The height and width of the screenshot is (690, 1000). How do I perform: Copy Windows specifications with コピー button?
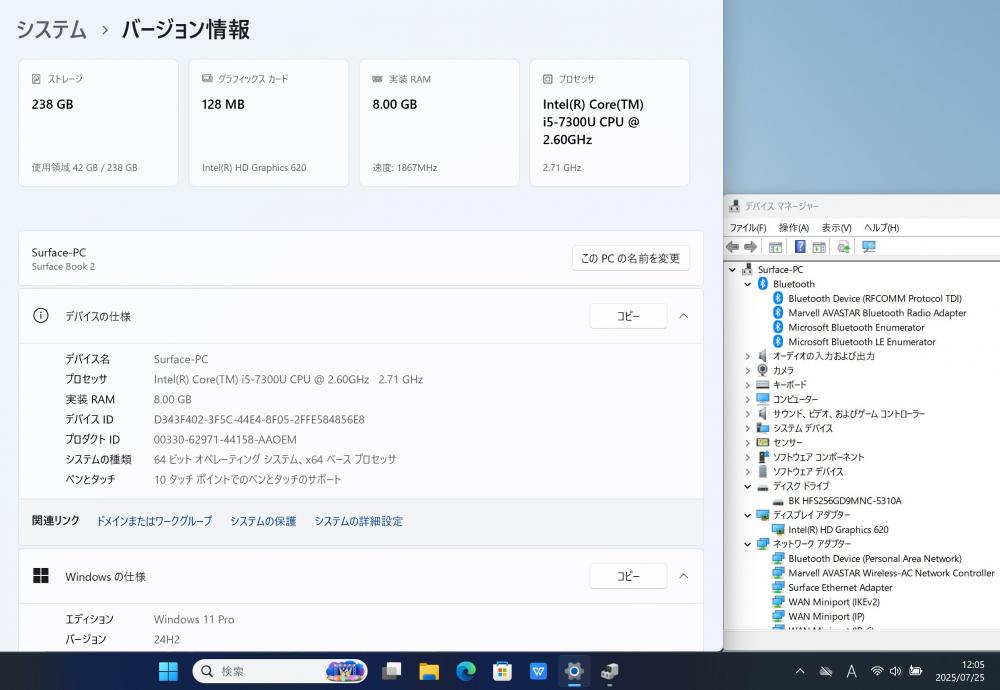(x=628, y=576)
